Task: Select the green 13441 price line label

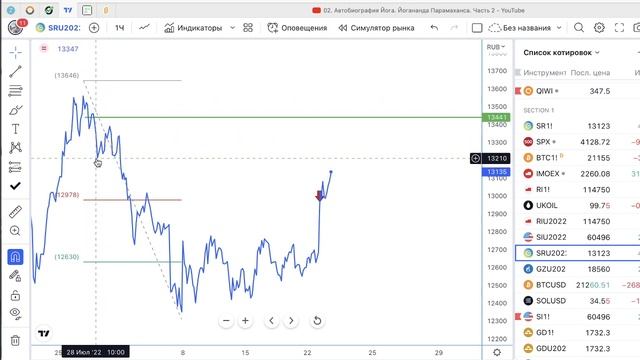Action: (496, 118)
